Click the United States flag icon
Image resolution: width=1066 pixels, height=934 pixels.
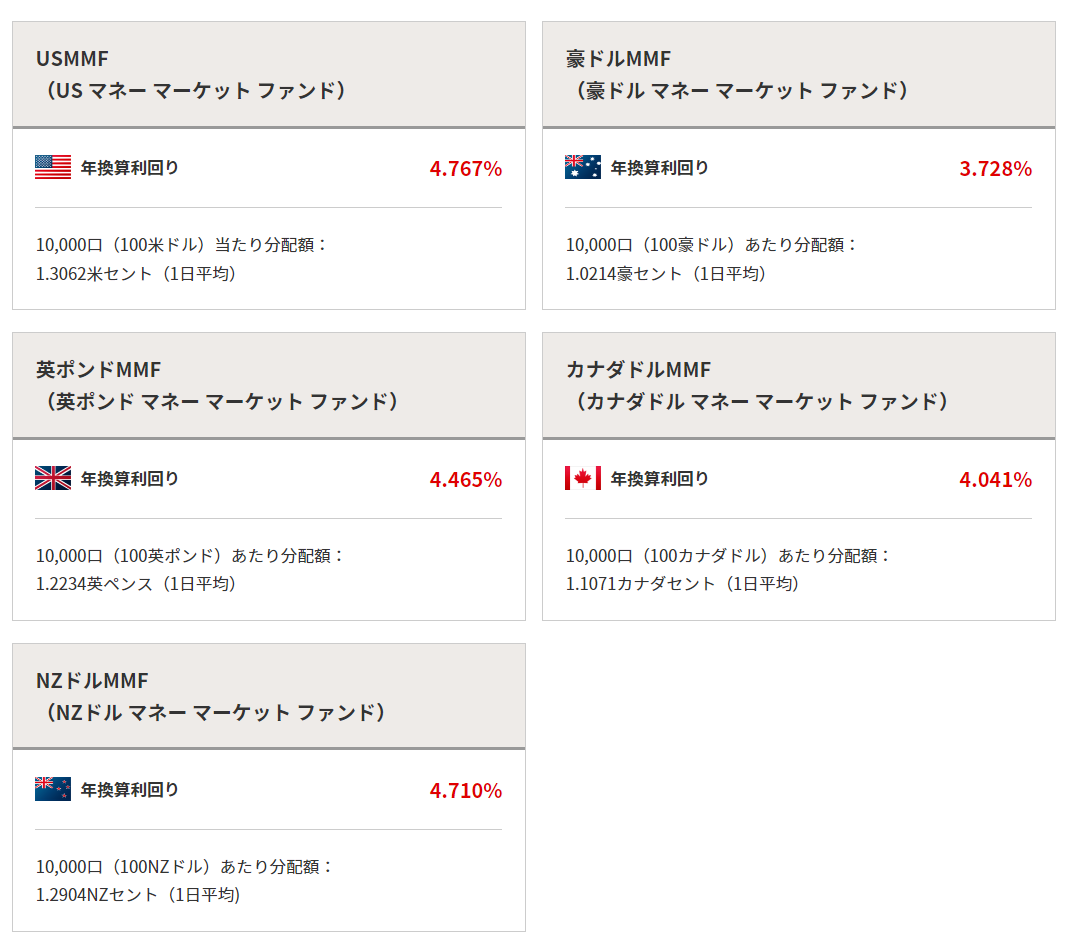(x=53, y=167)
